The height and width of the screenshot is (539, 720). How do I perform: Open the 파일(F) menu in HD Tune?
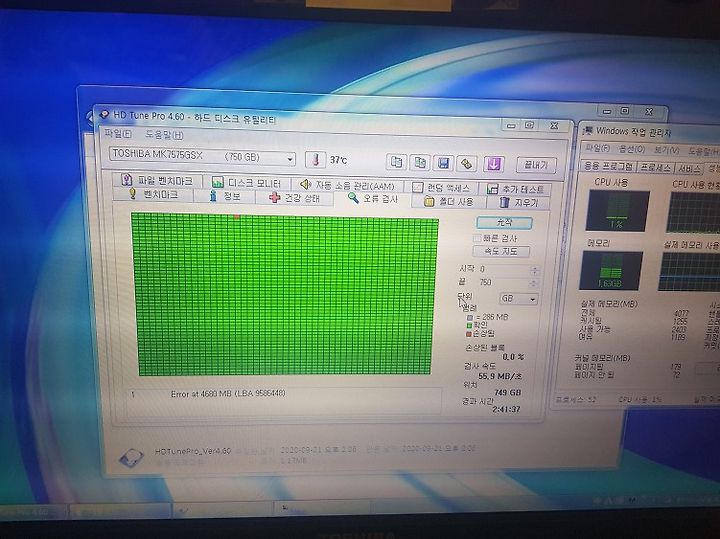coord(118,134)
